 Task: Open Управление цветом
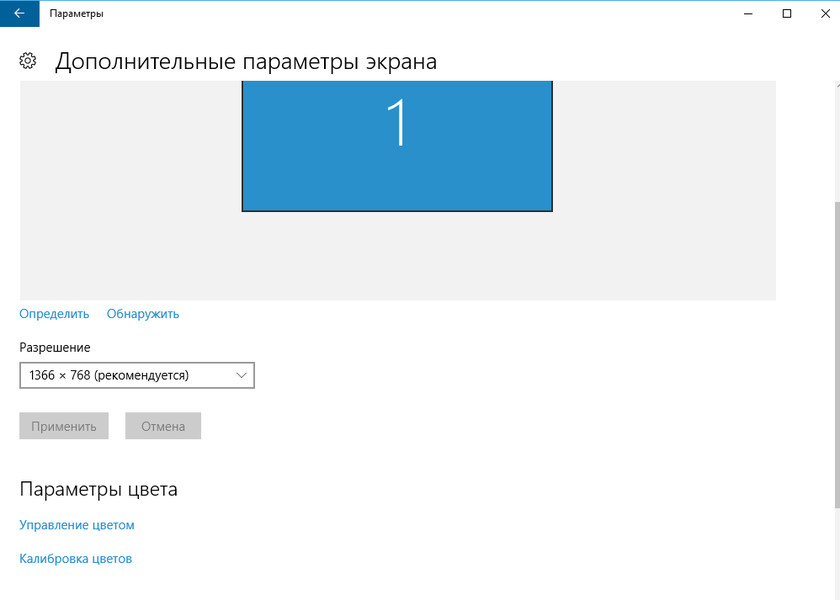coord(77,525)
